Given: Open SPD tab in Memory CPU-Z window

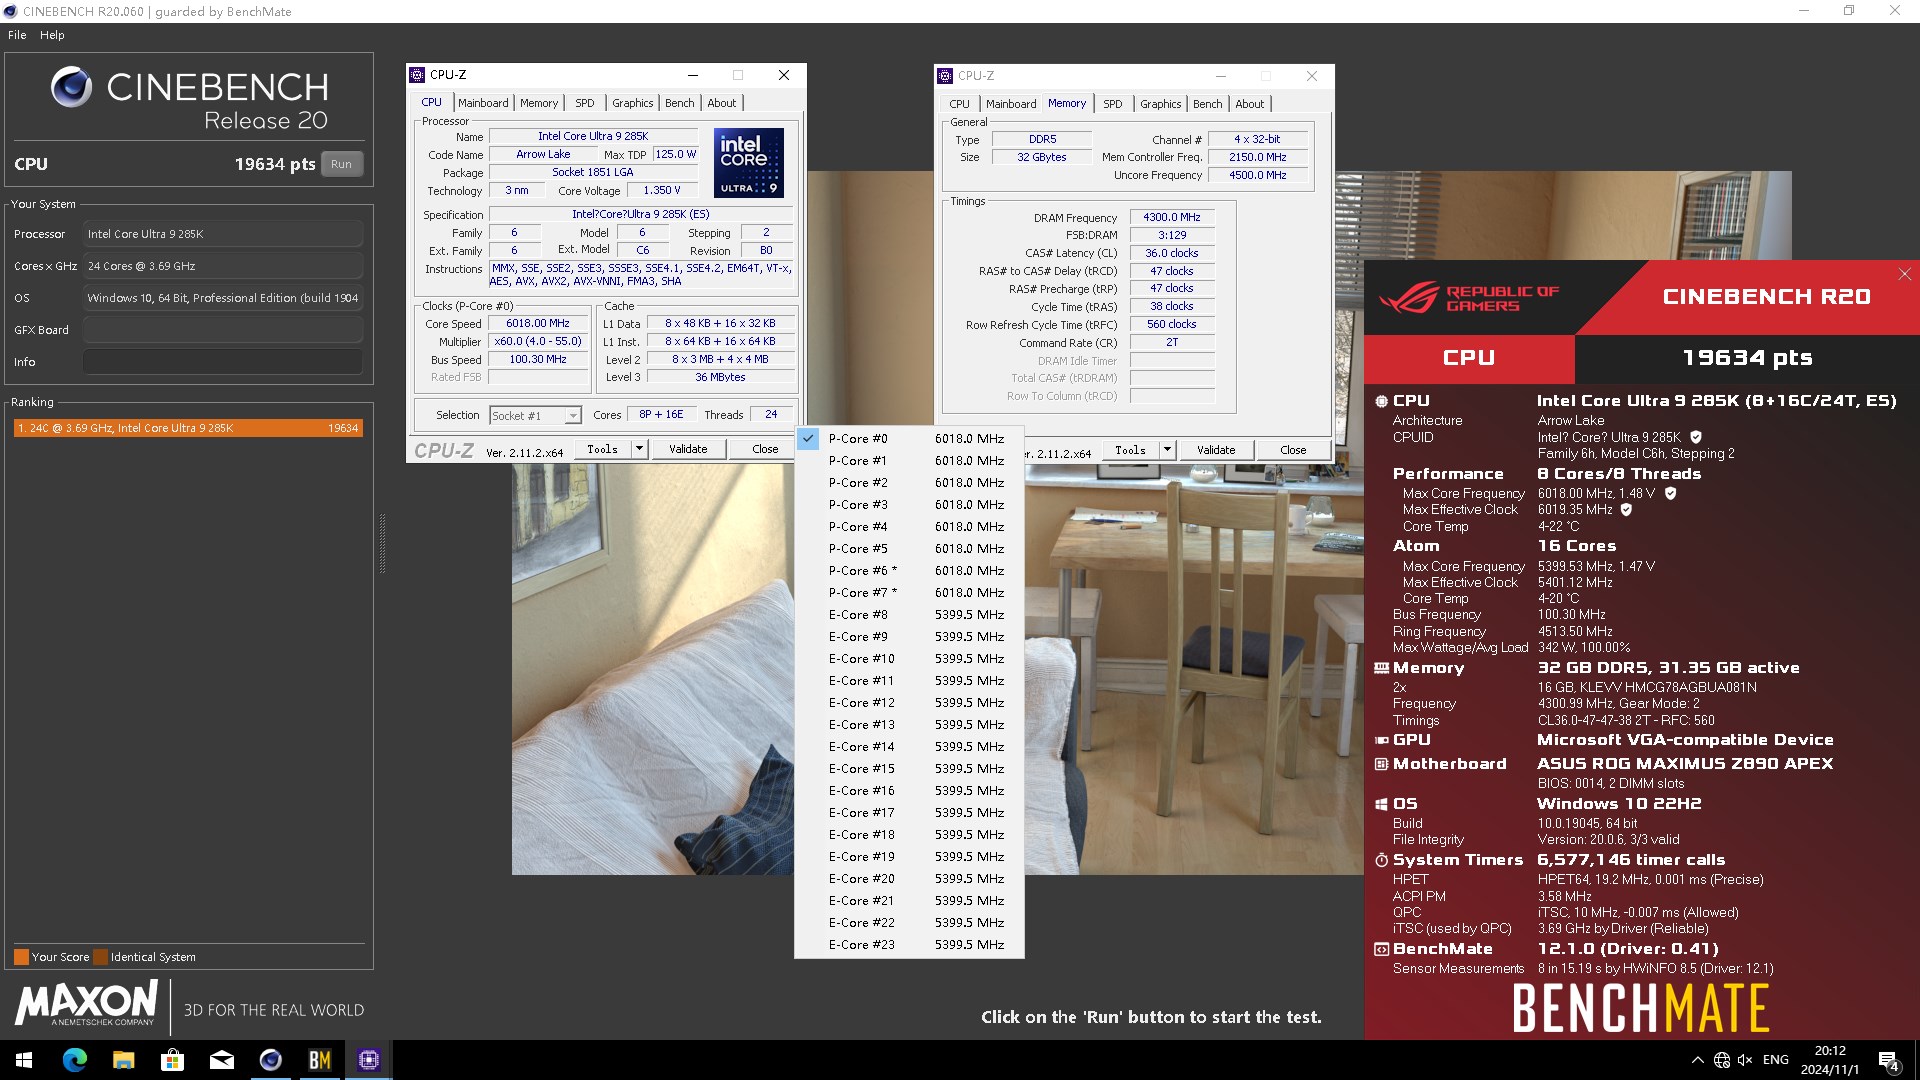Looking at the screenshot, I should pos(1113,104).
